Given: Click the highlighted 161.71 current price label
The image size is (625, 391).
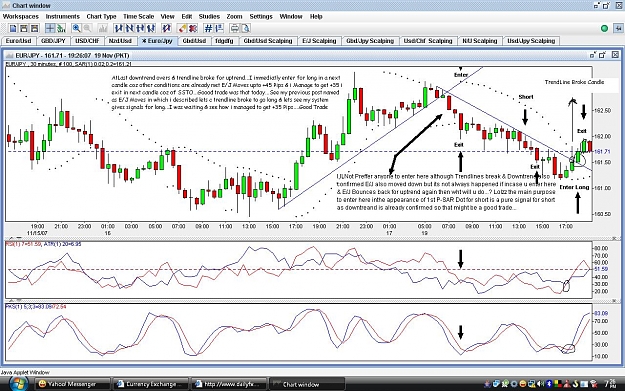Looking at the screenshot, I should tap(602, 151).
